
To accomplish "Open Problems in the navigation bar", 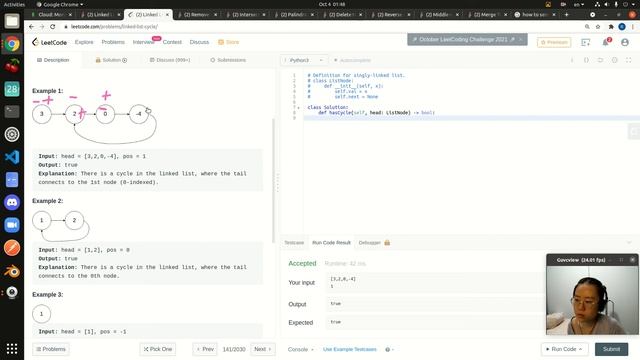I will tap(113, 42).
